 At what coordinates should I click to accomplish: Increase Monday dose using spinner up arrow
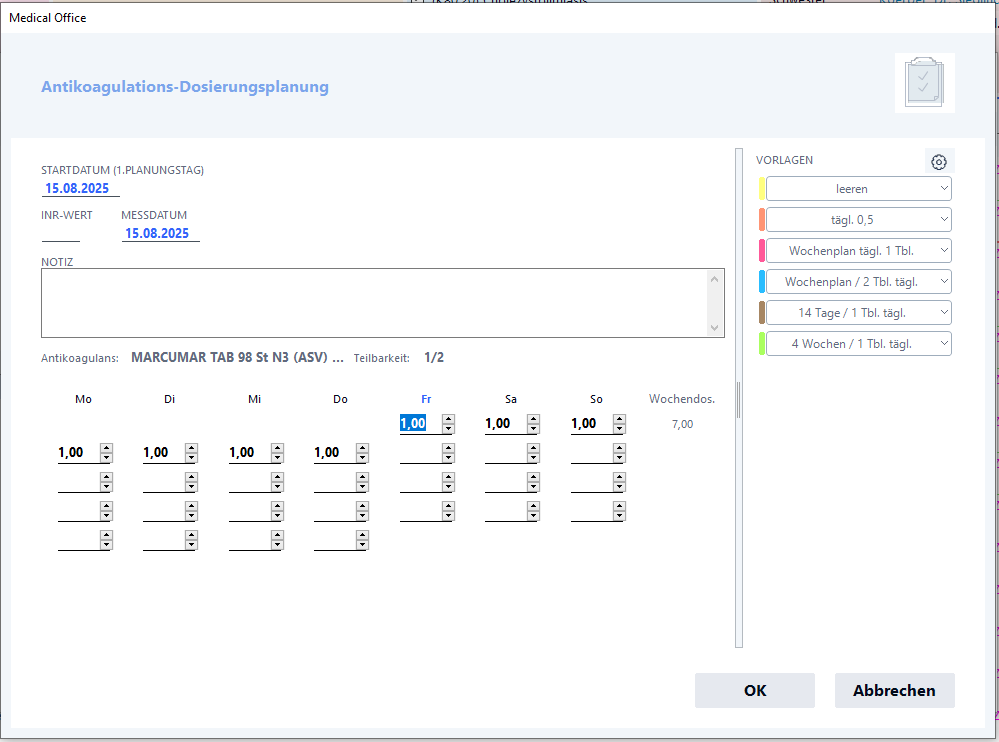coord(107,448)
